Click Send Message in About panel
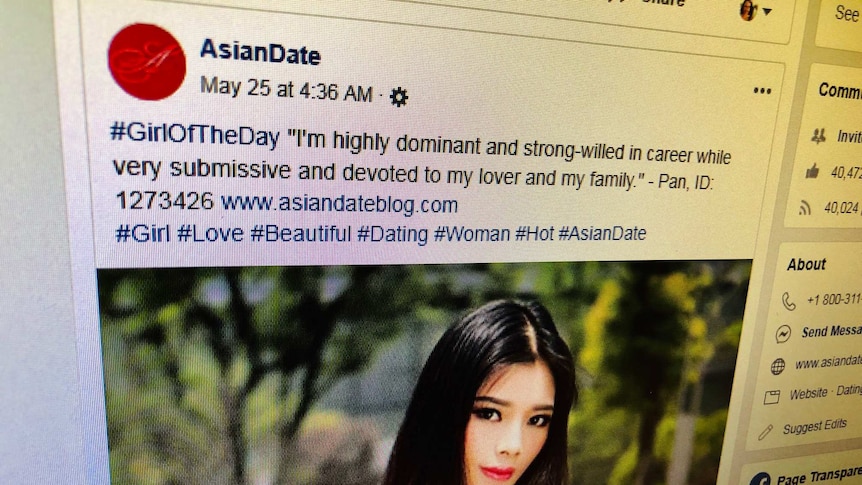The width and height of the screenshot is (862, 485). point(831,331)
